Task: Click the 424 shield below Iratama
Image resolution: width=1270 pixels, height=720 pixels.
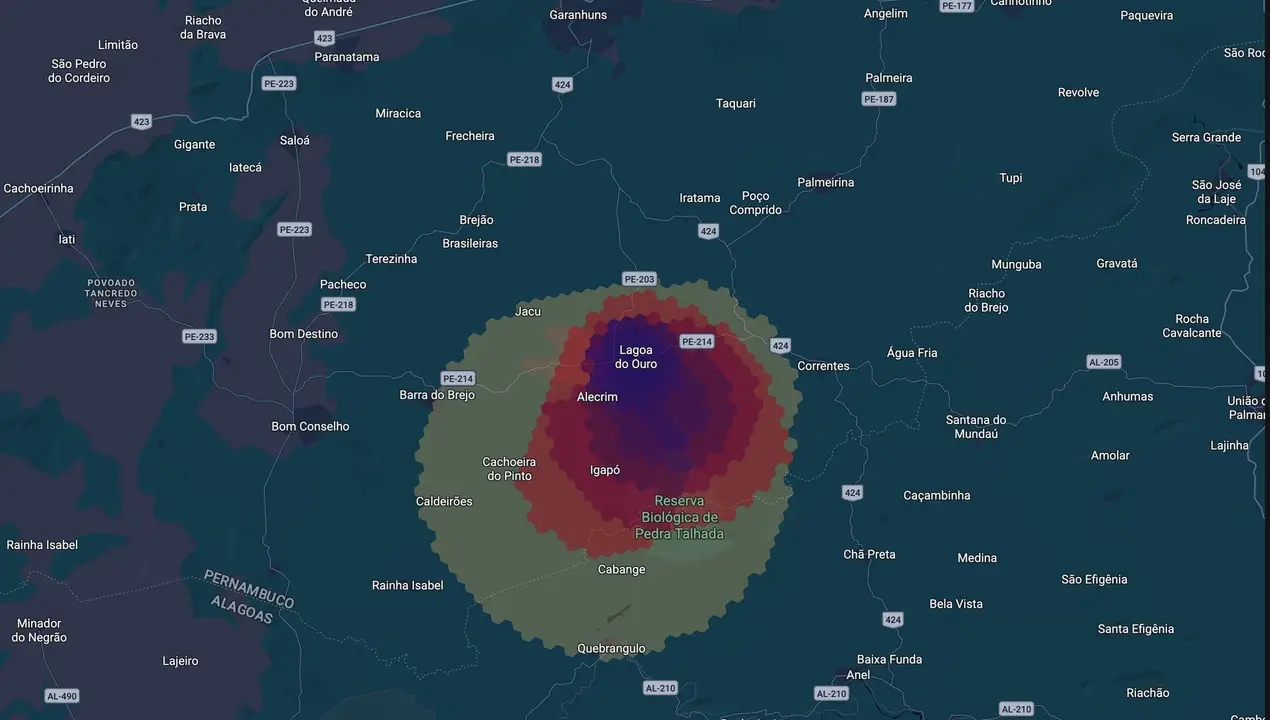Action: (x=708, y=231)
